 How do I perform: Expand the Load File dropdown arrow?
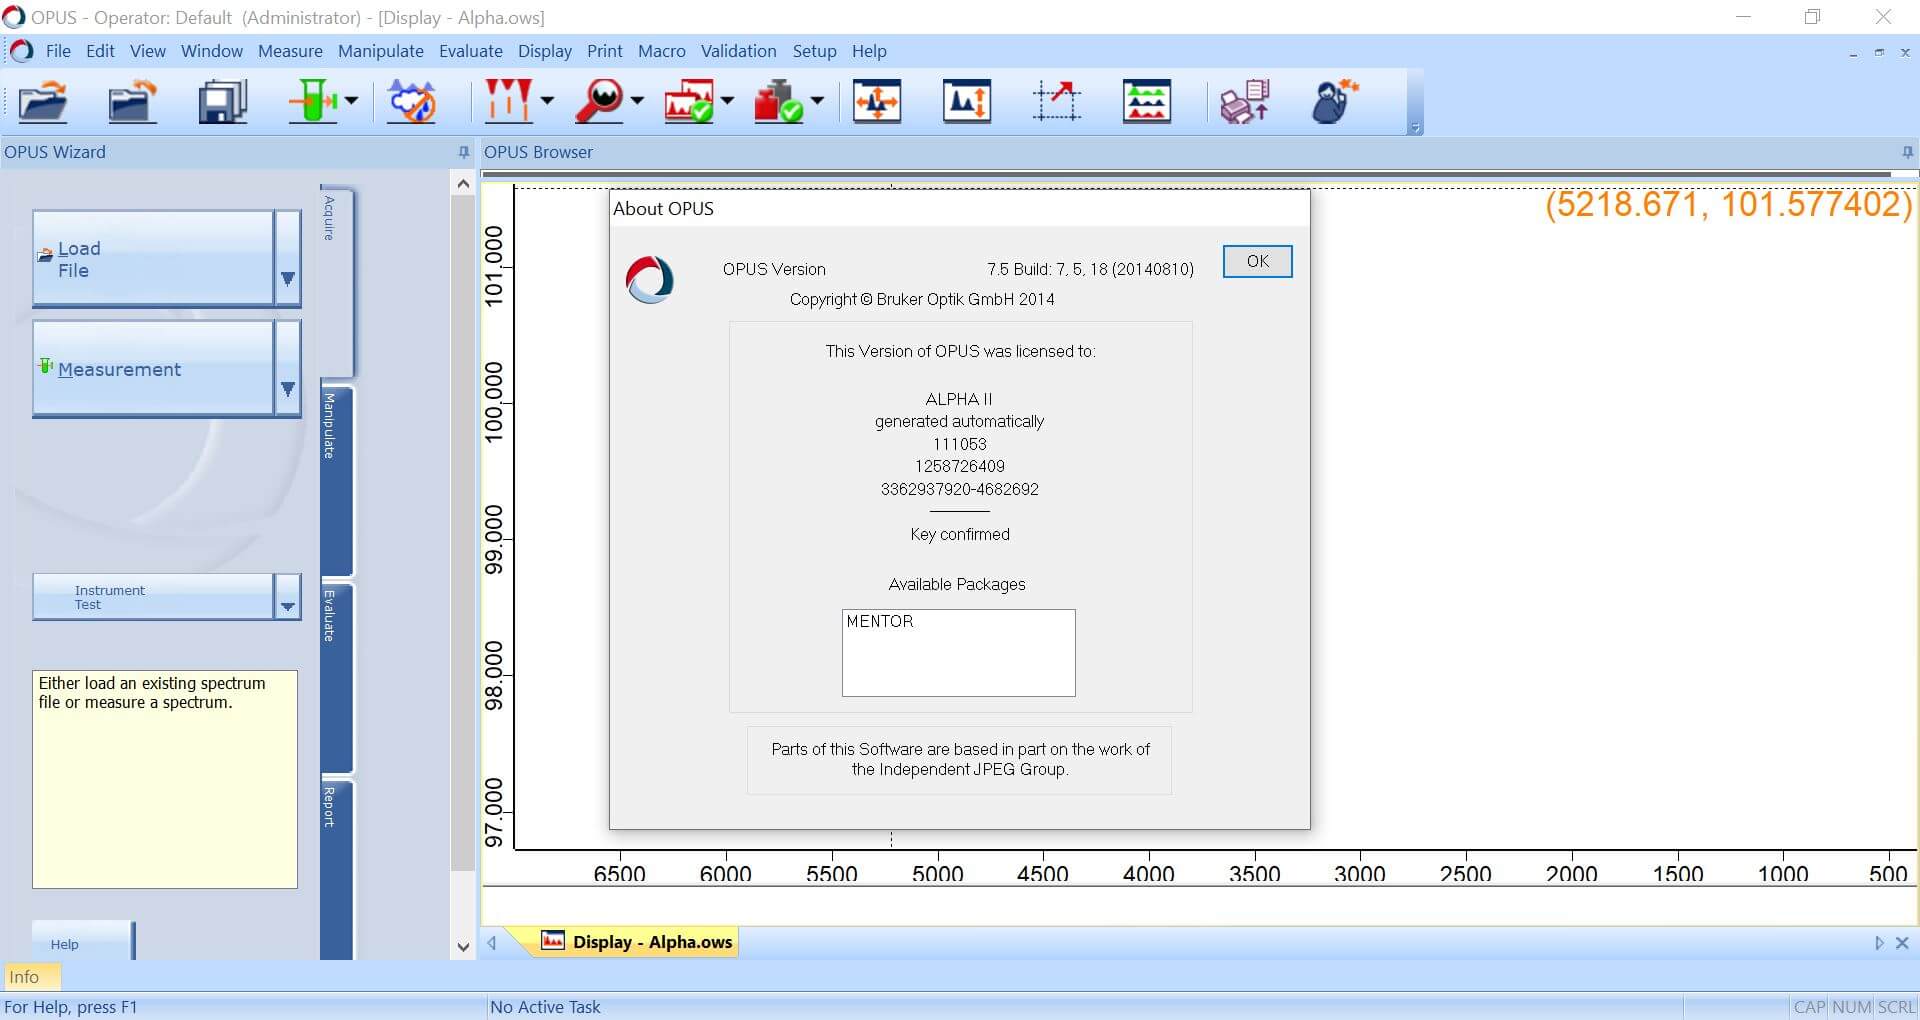coord(288,278)
